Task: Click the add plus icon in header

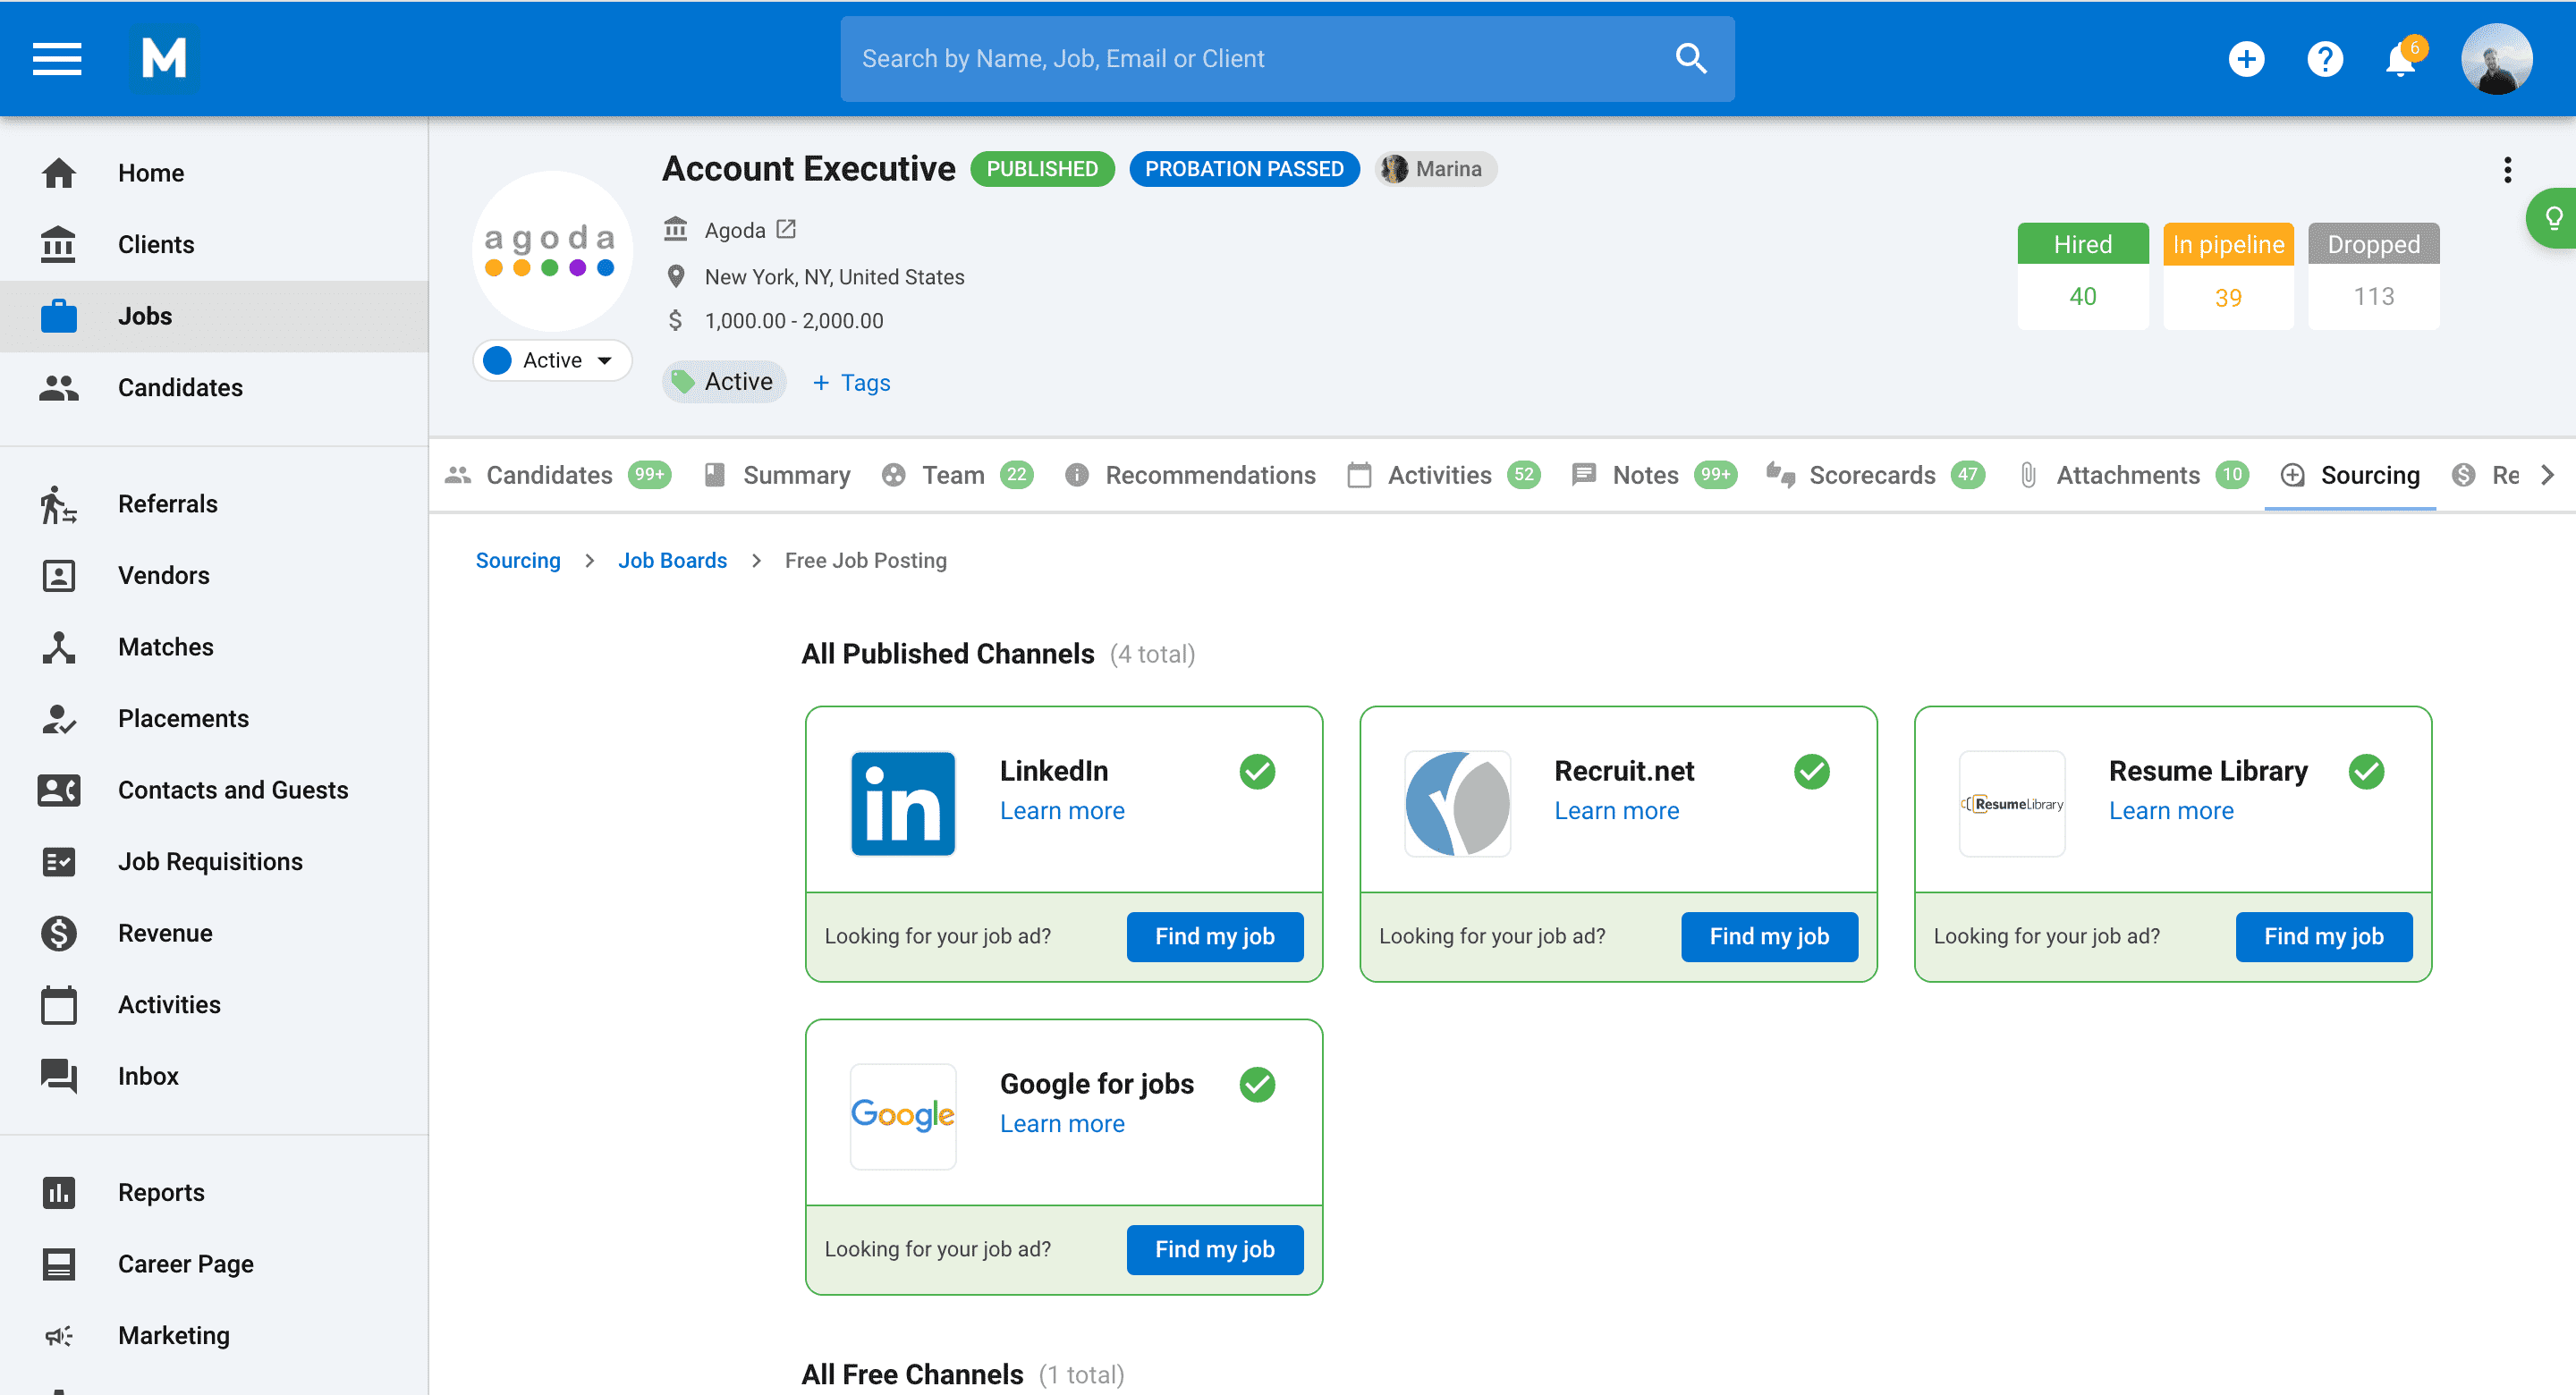Action: point(2246,59)
